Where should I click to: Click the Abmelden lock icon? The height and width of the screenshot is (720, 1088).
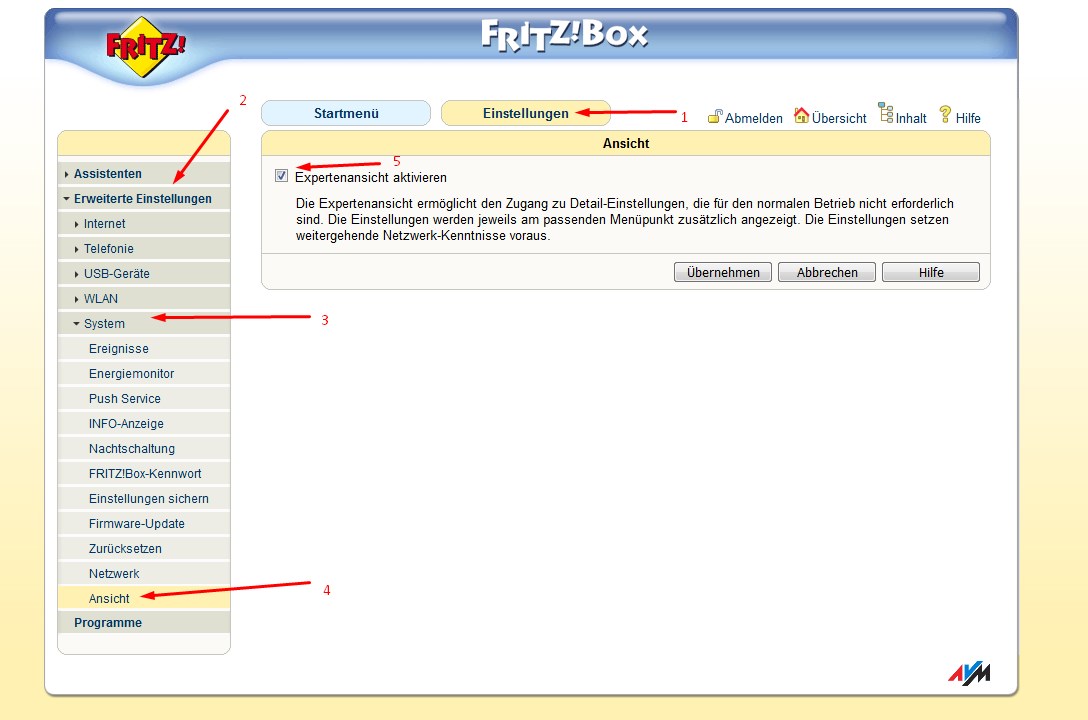pos(715,117)
